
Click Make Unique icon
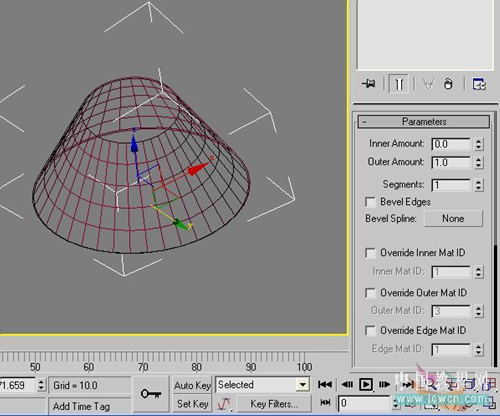[429, 84]
